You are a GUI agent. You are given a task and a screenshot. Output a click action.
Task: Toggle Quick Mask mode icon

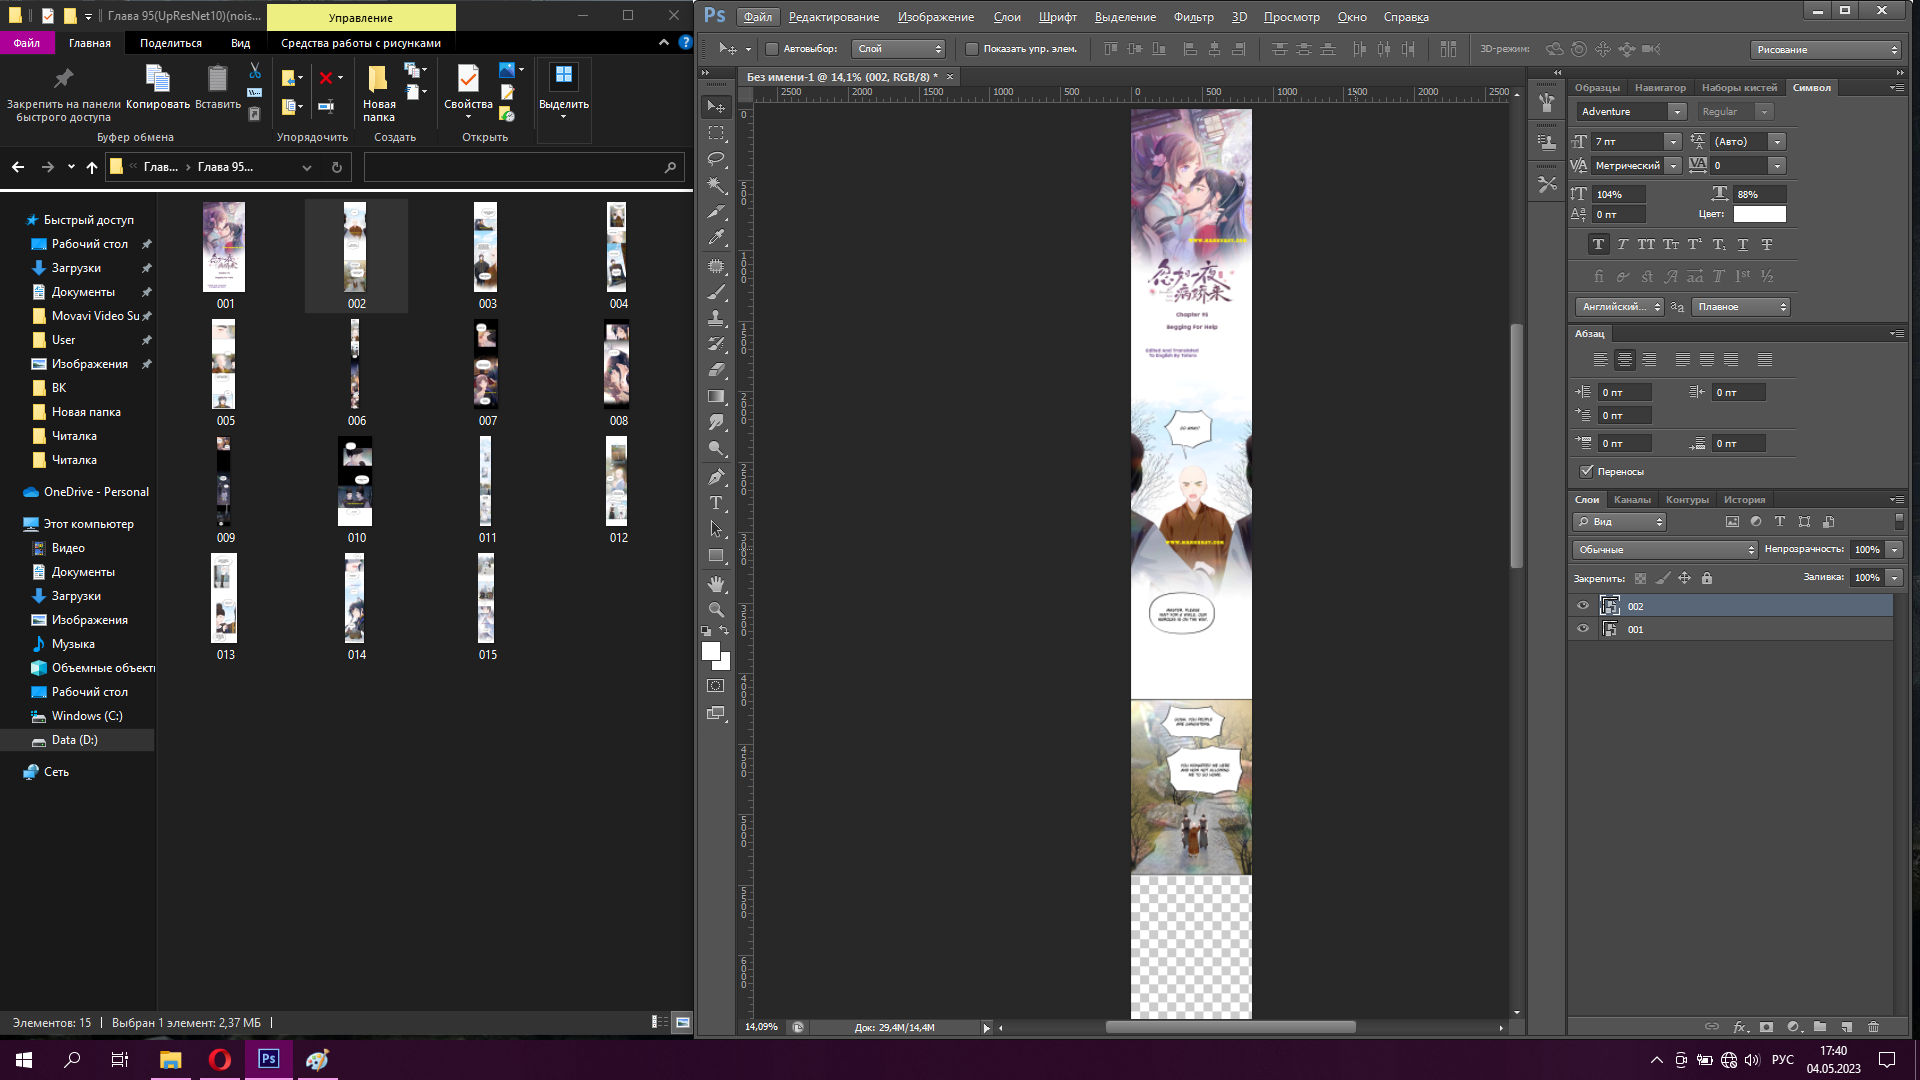[x=716, y=686]
